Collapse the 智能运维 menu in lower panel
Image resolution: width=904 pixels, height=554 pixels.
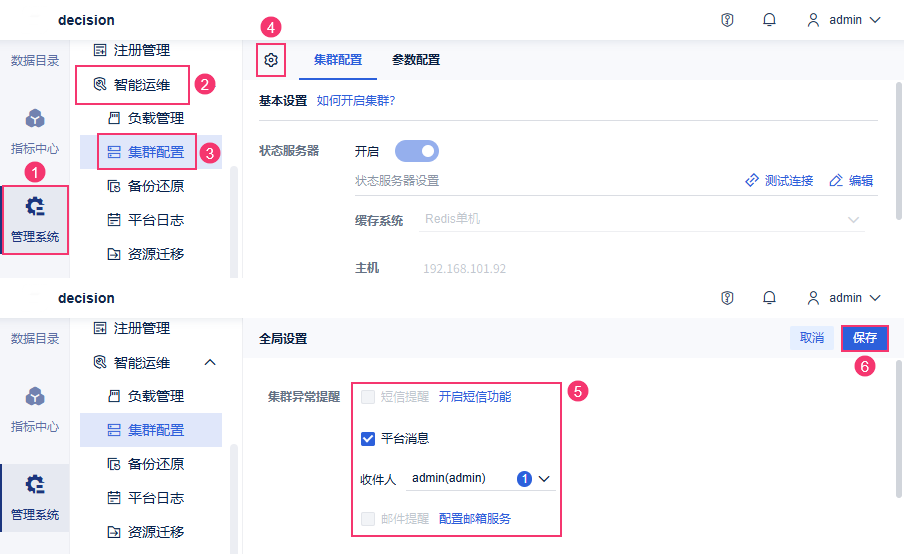[210, 362]
